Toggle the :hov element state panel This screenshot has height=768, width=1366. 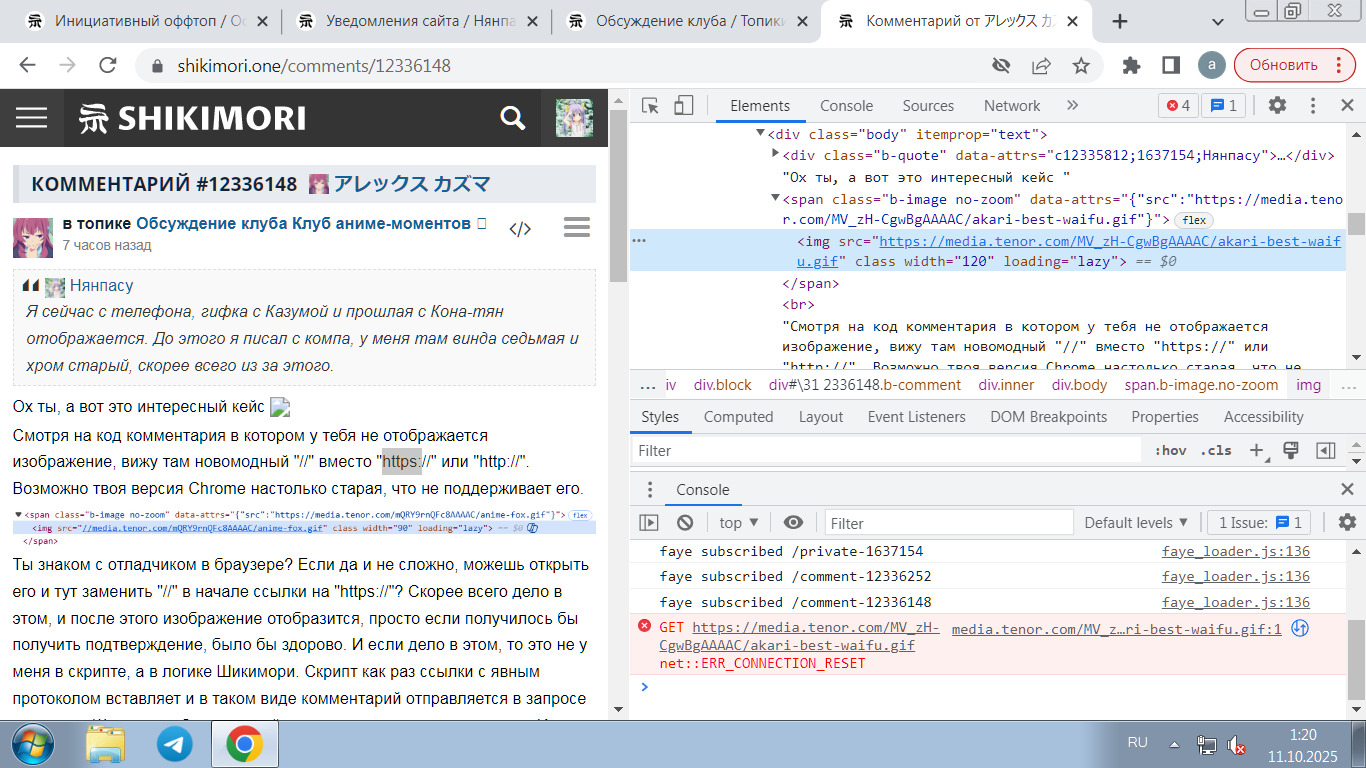click(x=1170, y=451)
